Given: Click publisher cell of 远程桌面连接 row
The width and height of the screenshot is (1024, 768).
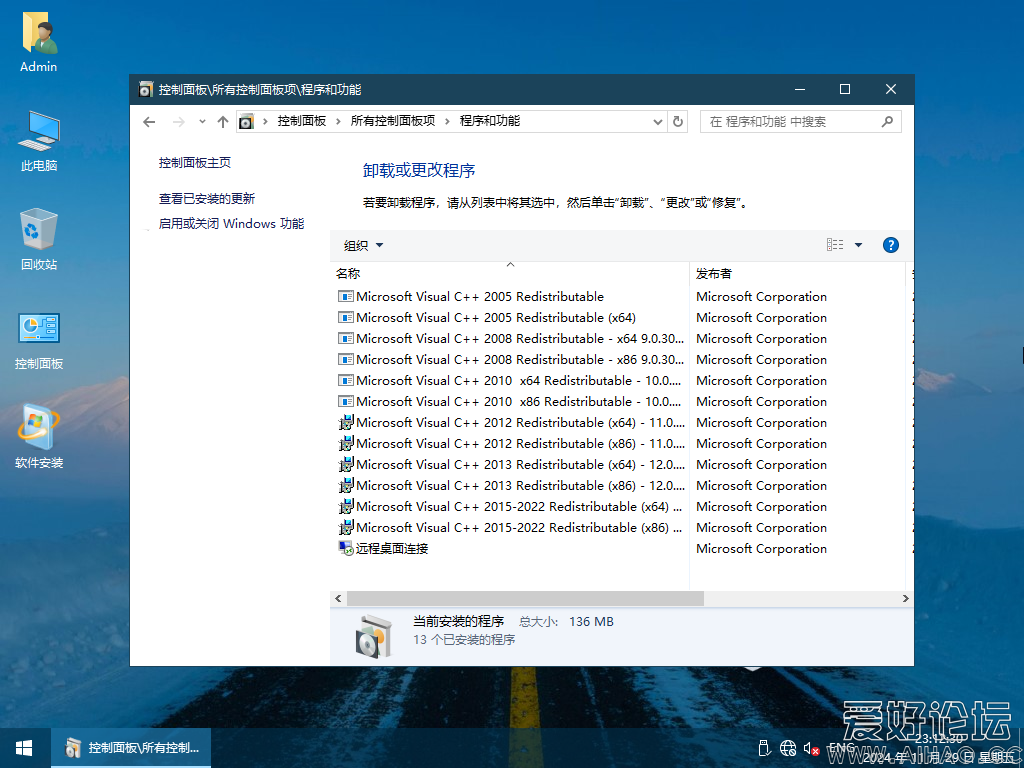Looking at the screenshot, I should coord(761,549).
